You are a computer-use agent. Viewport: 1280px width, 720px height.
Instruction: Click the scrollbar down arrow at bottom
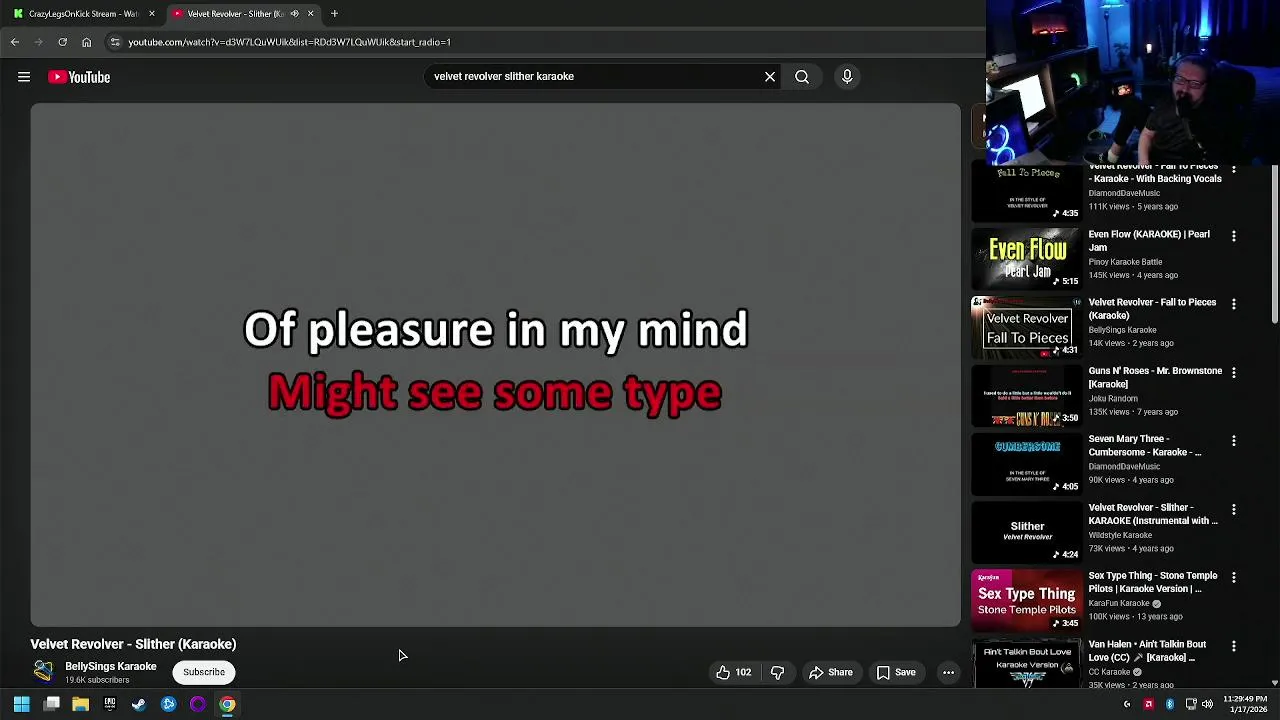pos(1274,683)
